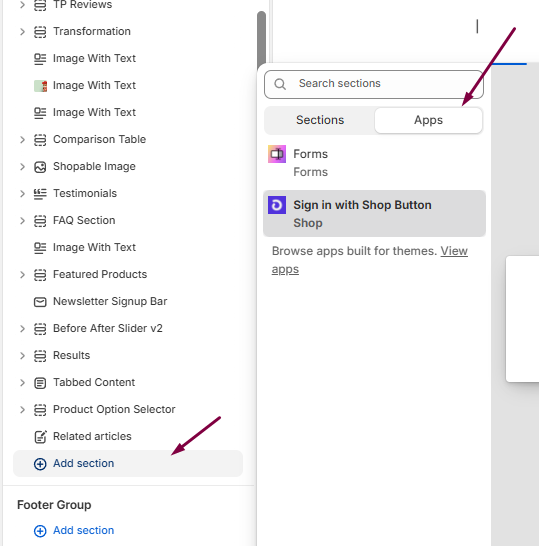Viewport: 539px width, 546px height.
Task: Click the Tabbed Content section icon
Action: coord(40,383)
